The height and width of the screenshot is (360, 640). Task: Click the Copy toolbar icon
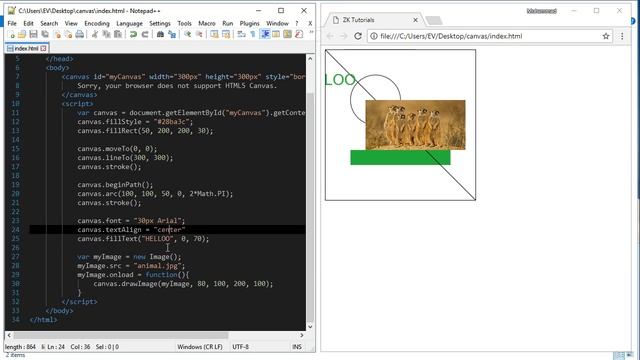(106, 35)
